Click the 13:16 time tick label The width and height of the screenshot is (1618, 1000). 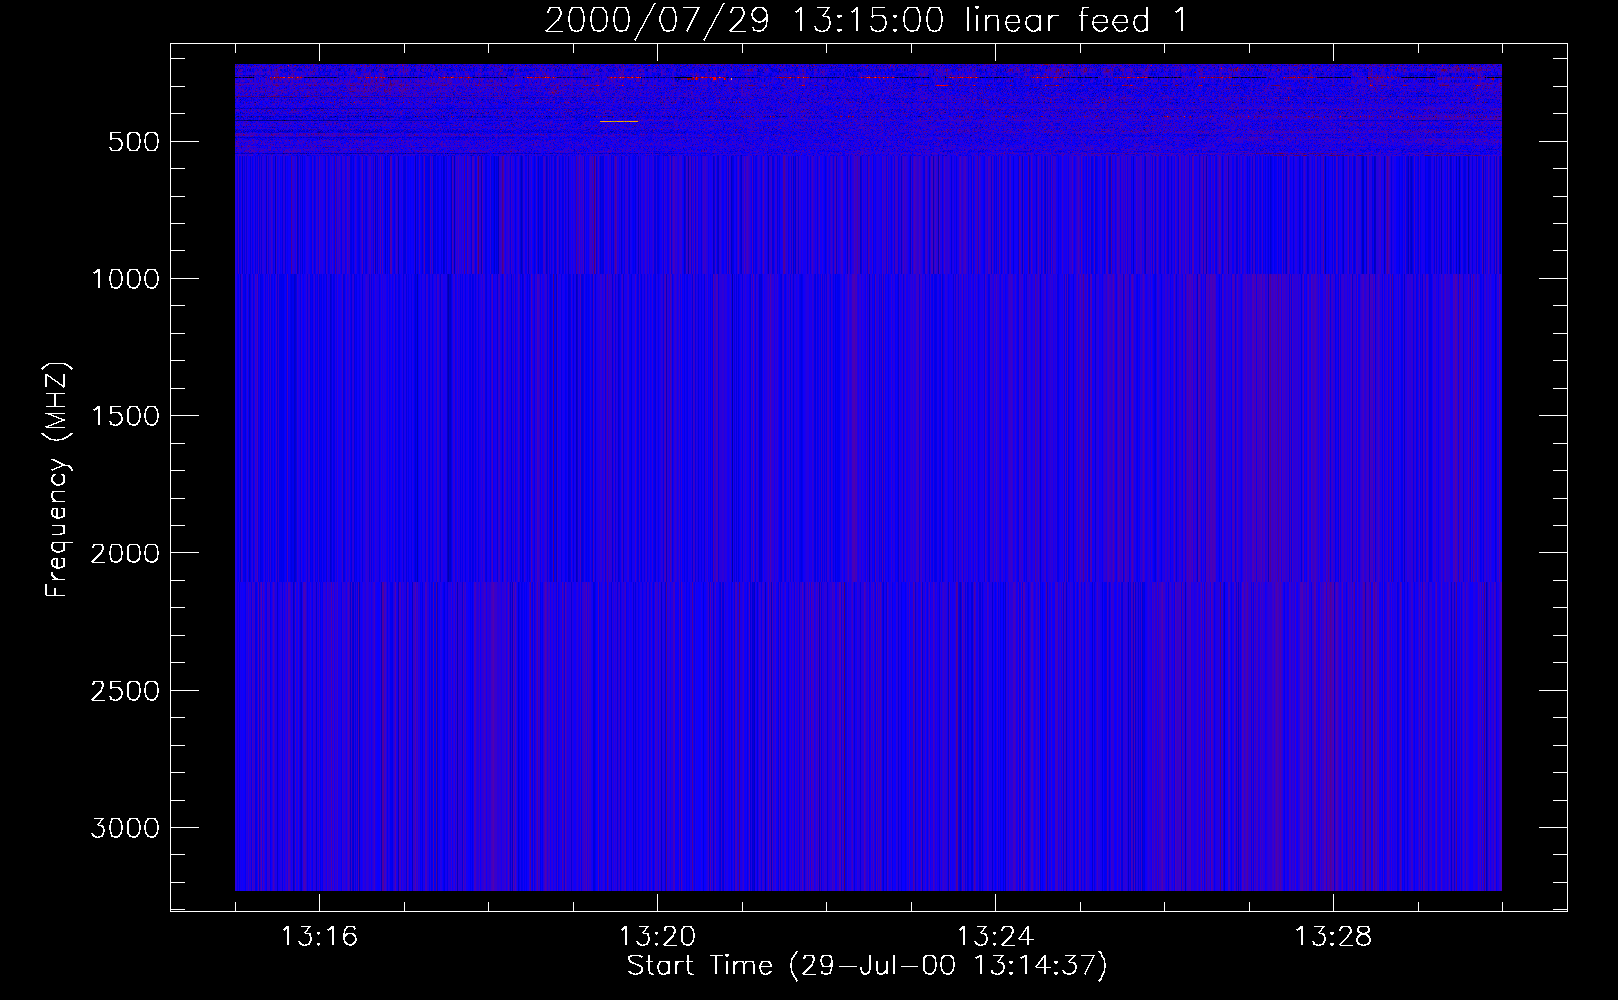click(319, 937)
